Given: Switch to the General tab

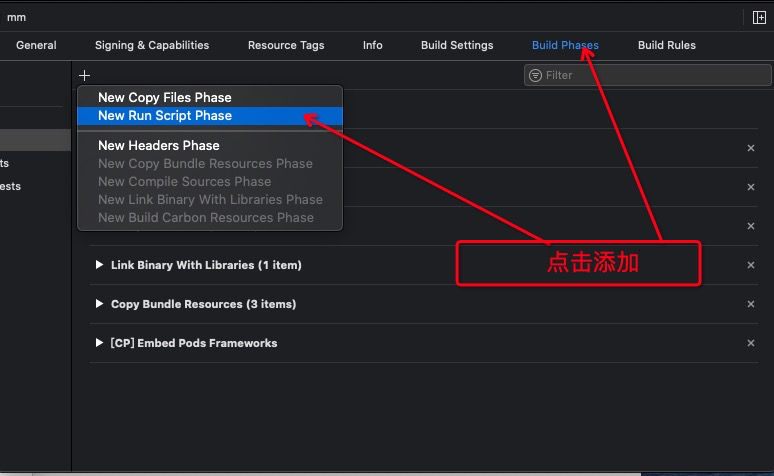Looking at the screenshot, I should pyautogui.click(x=36, y=45).
